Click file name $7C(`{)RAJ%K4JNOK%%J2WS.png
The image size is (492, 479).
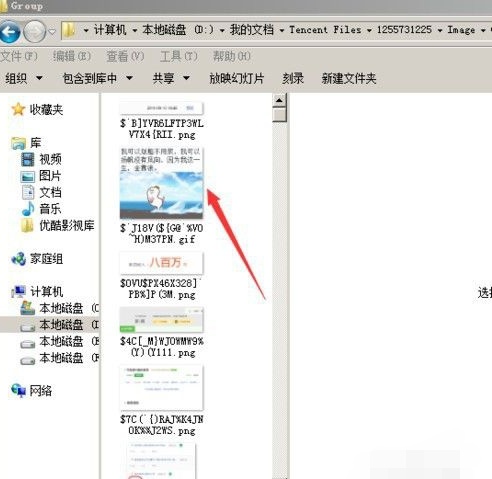(x=162, y=425)
